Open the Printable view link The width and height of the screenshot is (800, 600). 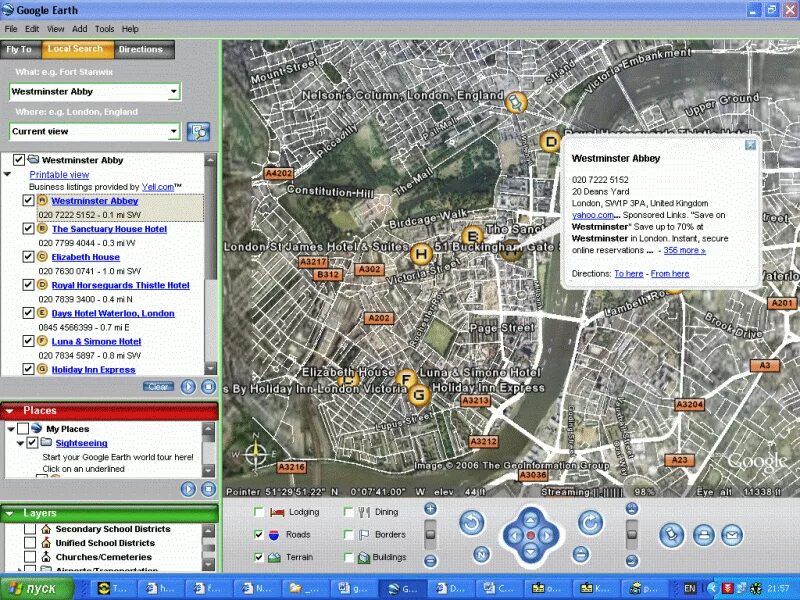[59, 174]
